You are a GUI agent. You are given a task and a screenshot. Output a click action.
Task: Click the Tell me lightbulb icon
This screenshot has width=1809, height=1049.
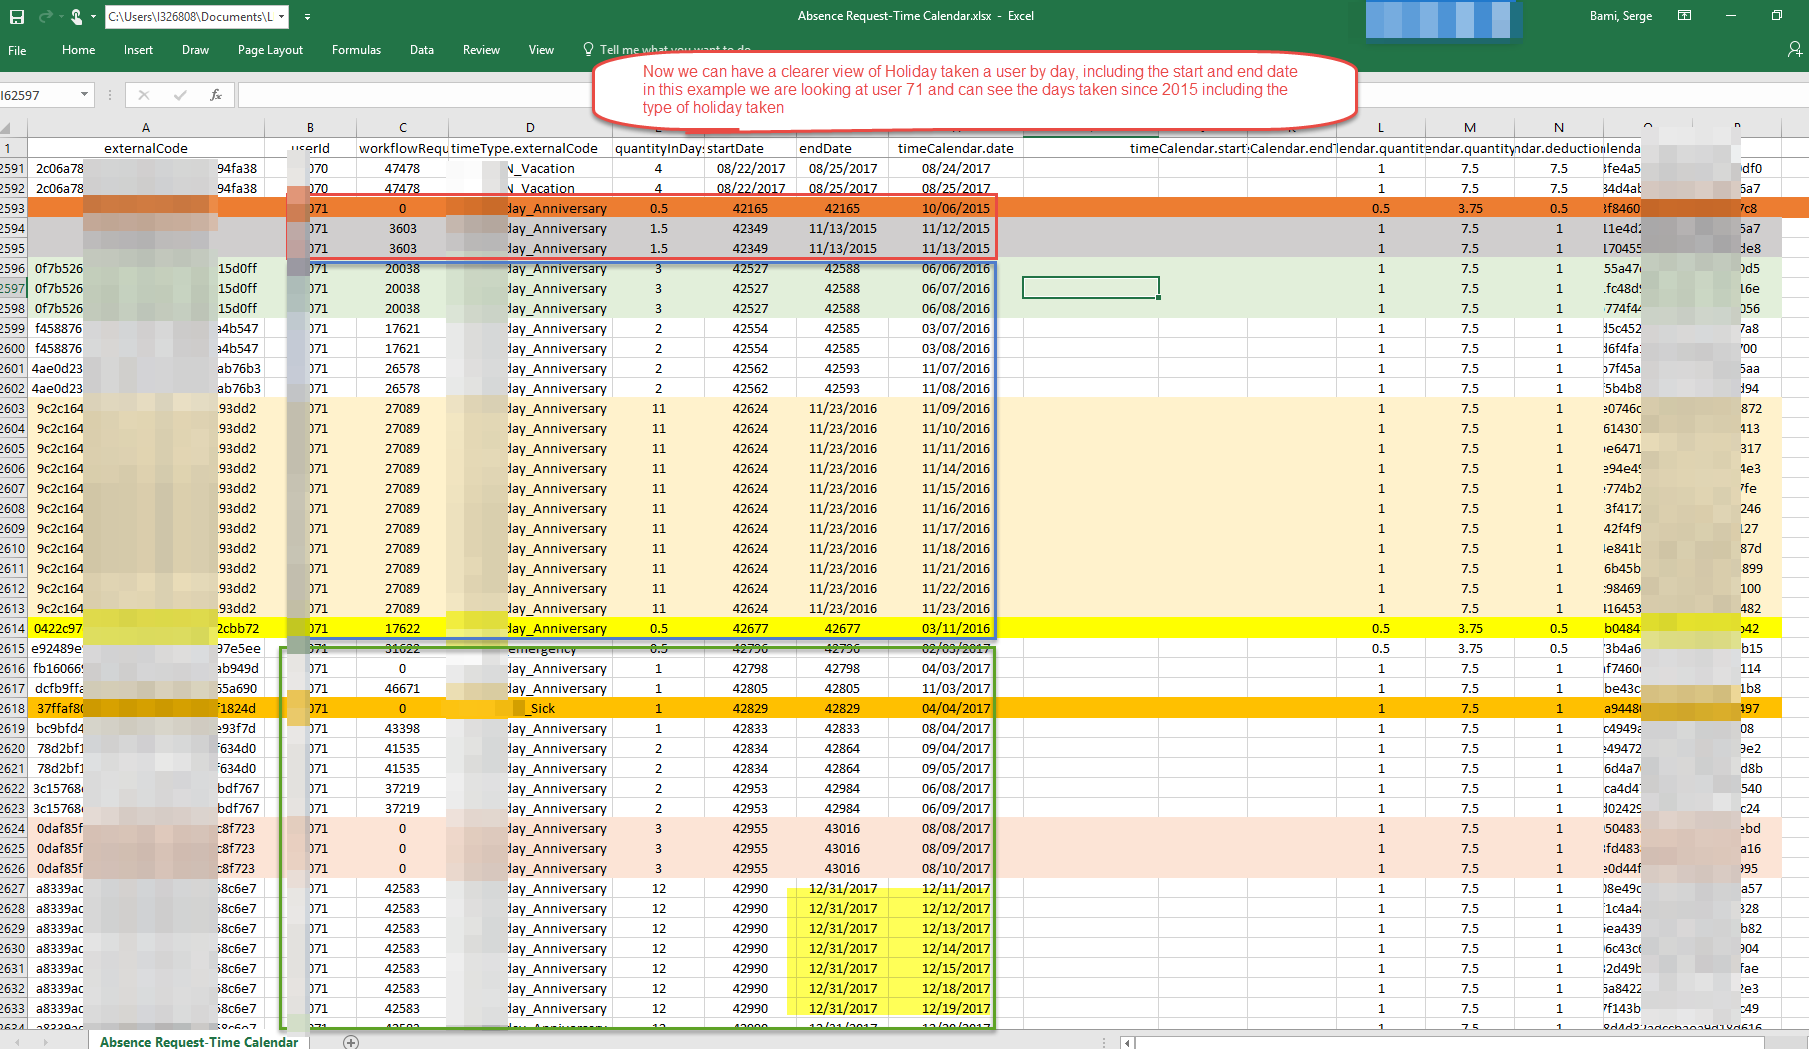[x=588, y=49]
